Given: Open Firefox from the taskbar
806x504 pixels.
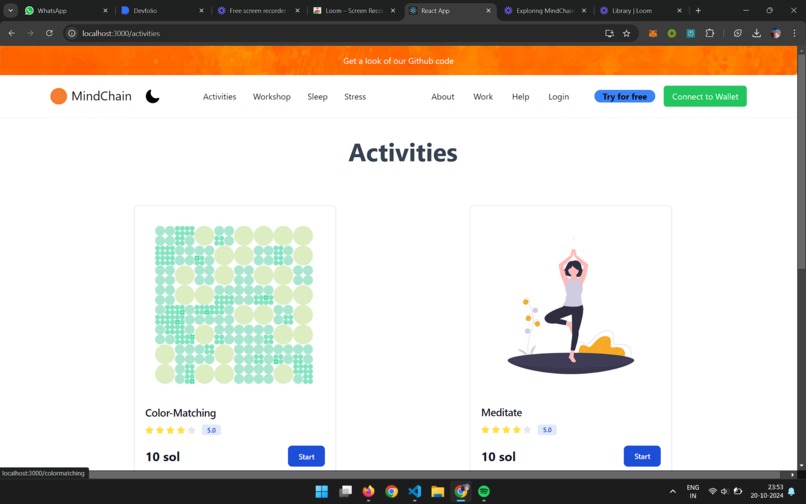Looking at the screenshot, I should (x=369, y=492).
